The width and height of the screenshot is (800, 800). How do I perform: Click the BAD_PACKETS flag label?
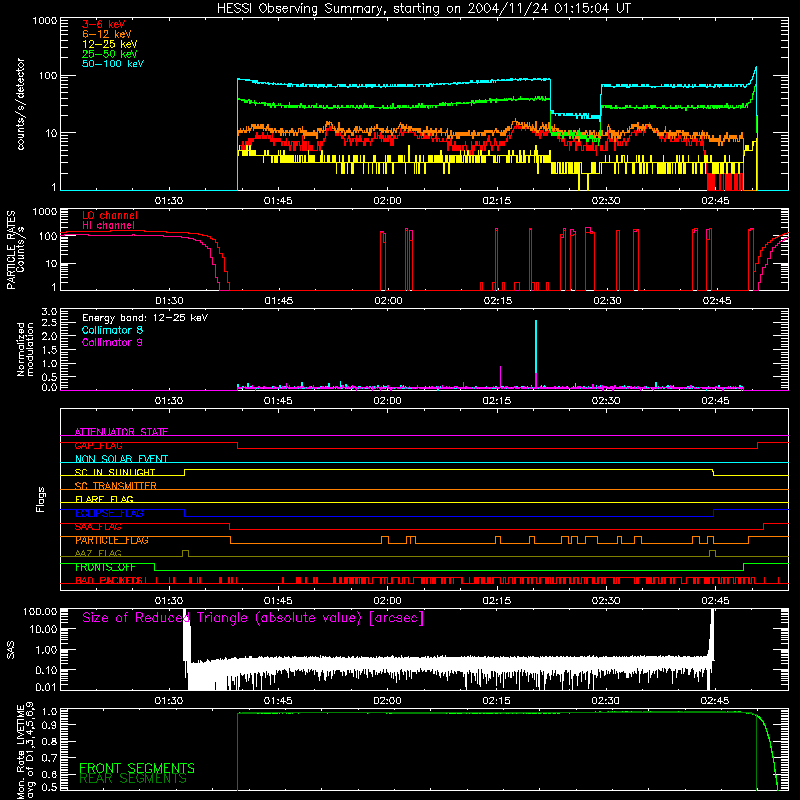(x=110, y=581)
